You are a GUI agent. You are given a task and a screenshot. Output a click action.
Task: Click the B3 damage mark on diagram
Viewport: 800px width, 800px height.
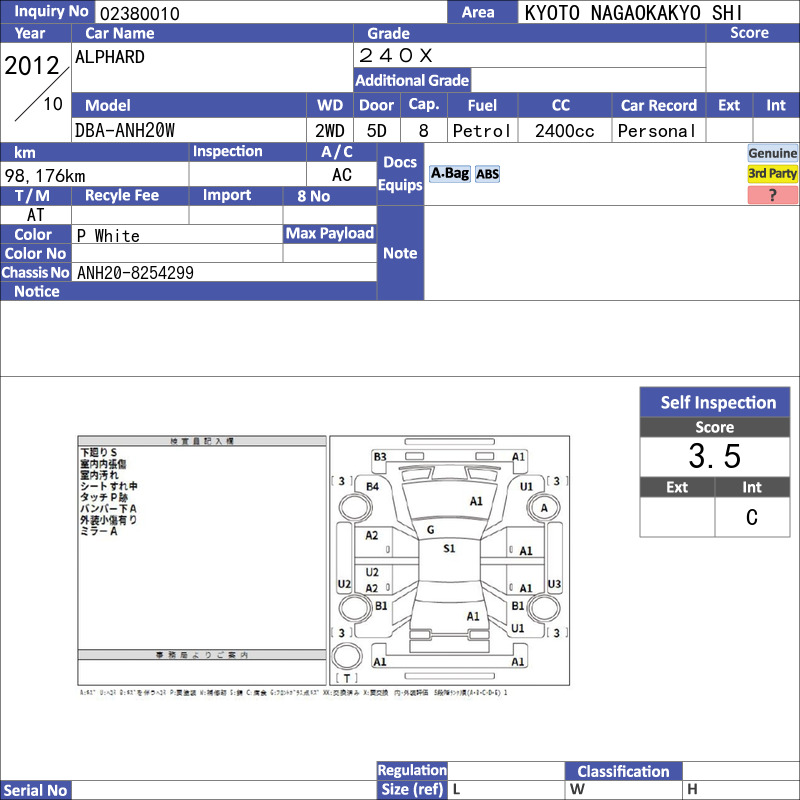(380, 457)
